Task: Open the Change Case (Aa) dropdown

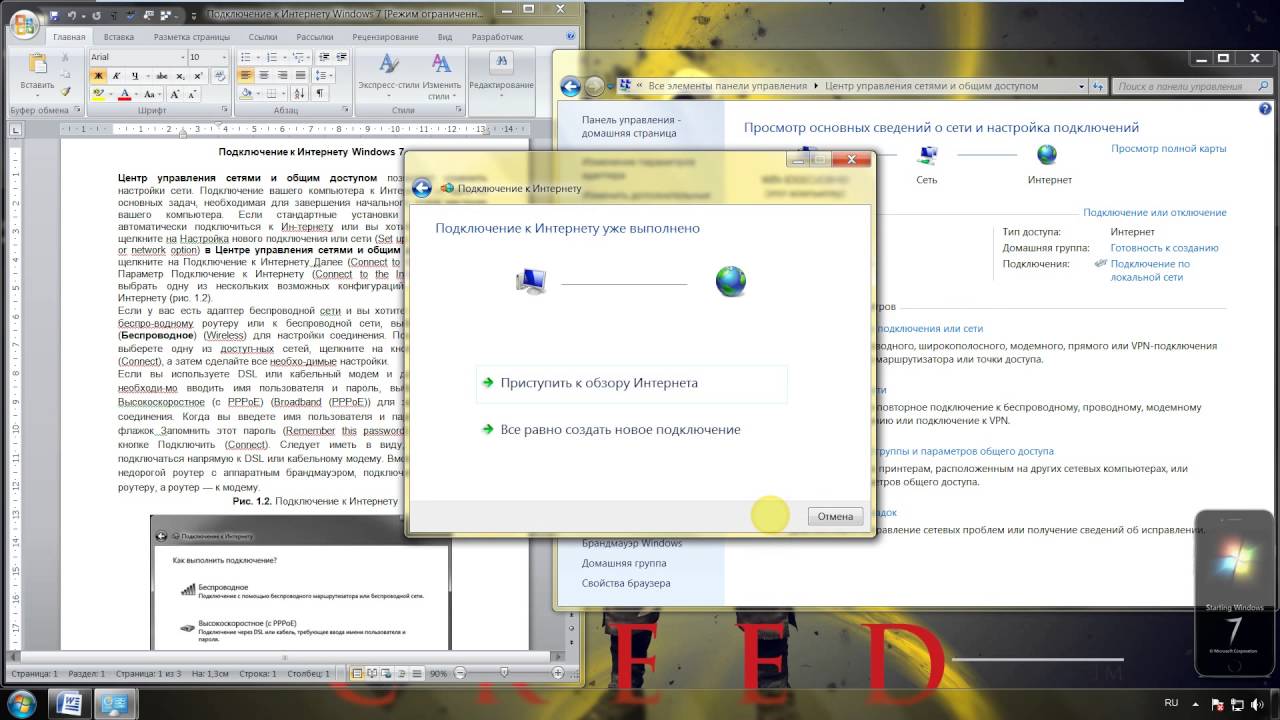Action: click(x=150, y=94)
